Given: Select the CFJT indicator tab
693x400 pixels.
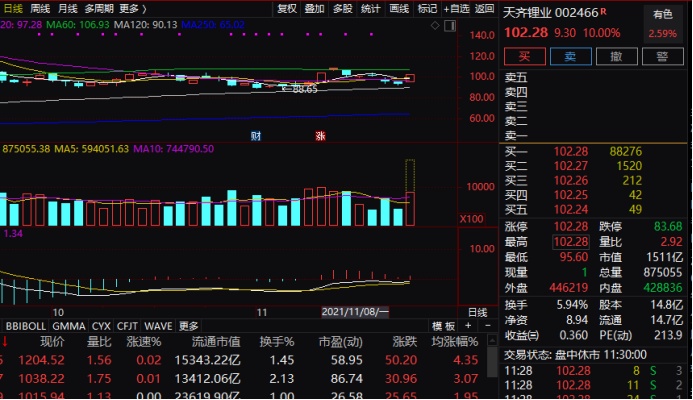Looking at the screenshot, I should coord(127,326).
